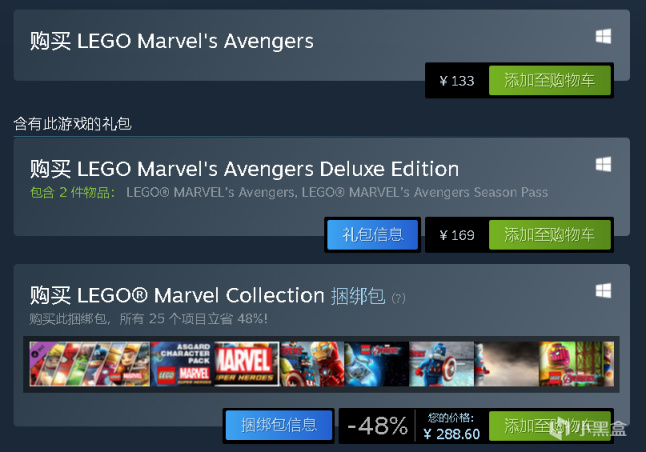
Task: Click the ¥ 169 Deluxe Edition price
Action: pyautogui.click(x=456, y=235)
